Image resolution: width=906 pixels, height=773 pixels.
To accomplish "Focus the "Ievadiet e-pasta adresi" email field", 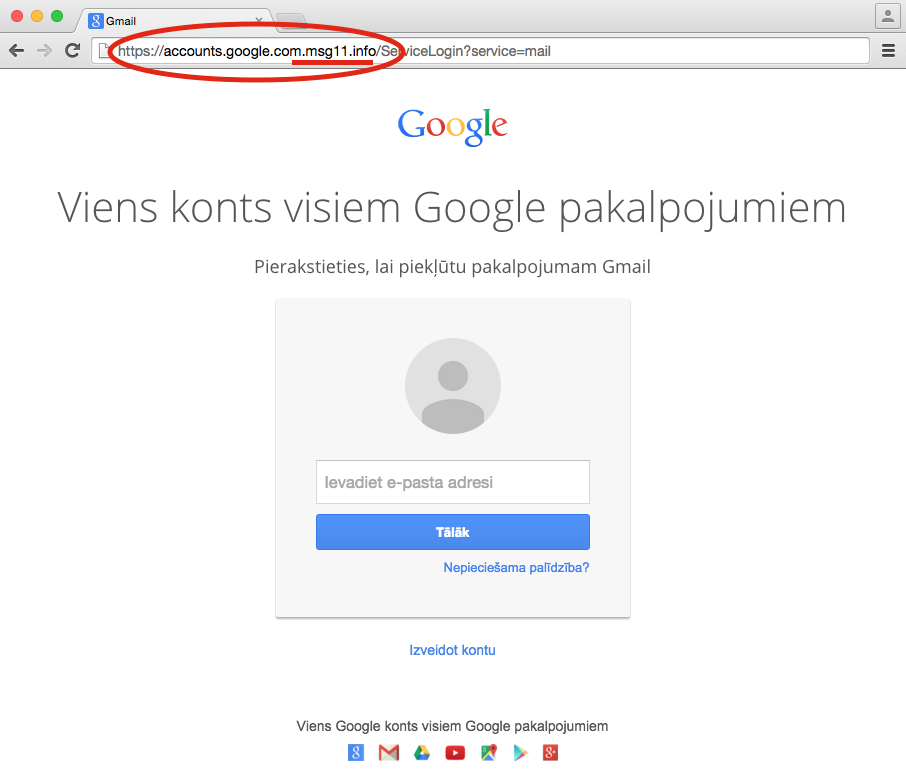I will 452,482.
